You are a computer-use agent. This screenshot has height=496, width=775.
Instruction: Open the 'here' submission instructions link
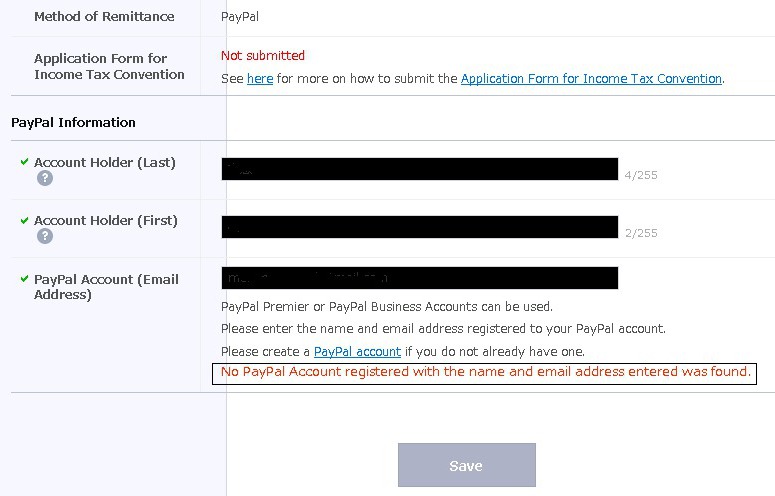point(260,79)
